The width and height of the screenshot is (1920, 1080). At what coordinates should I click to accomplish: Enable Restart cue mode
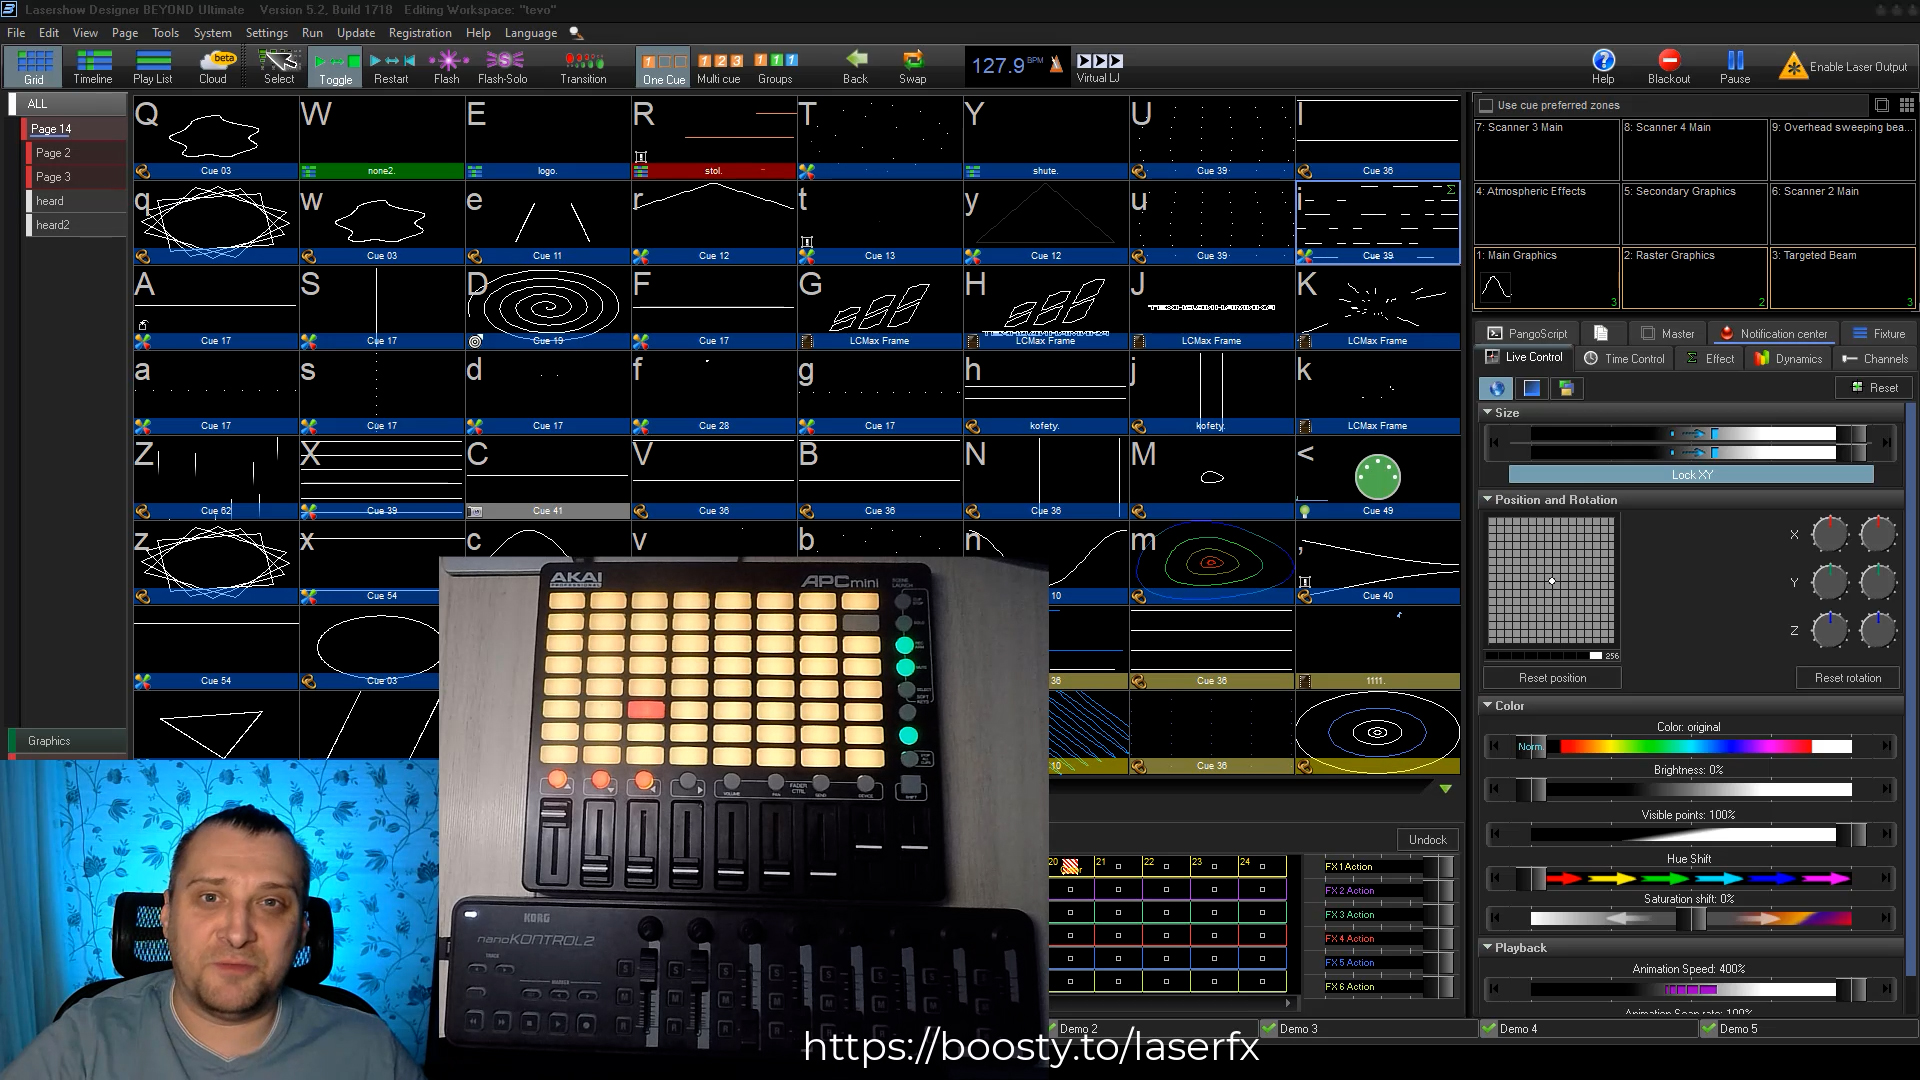click(x=391, y=67)
